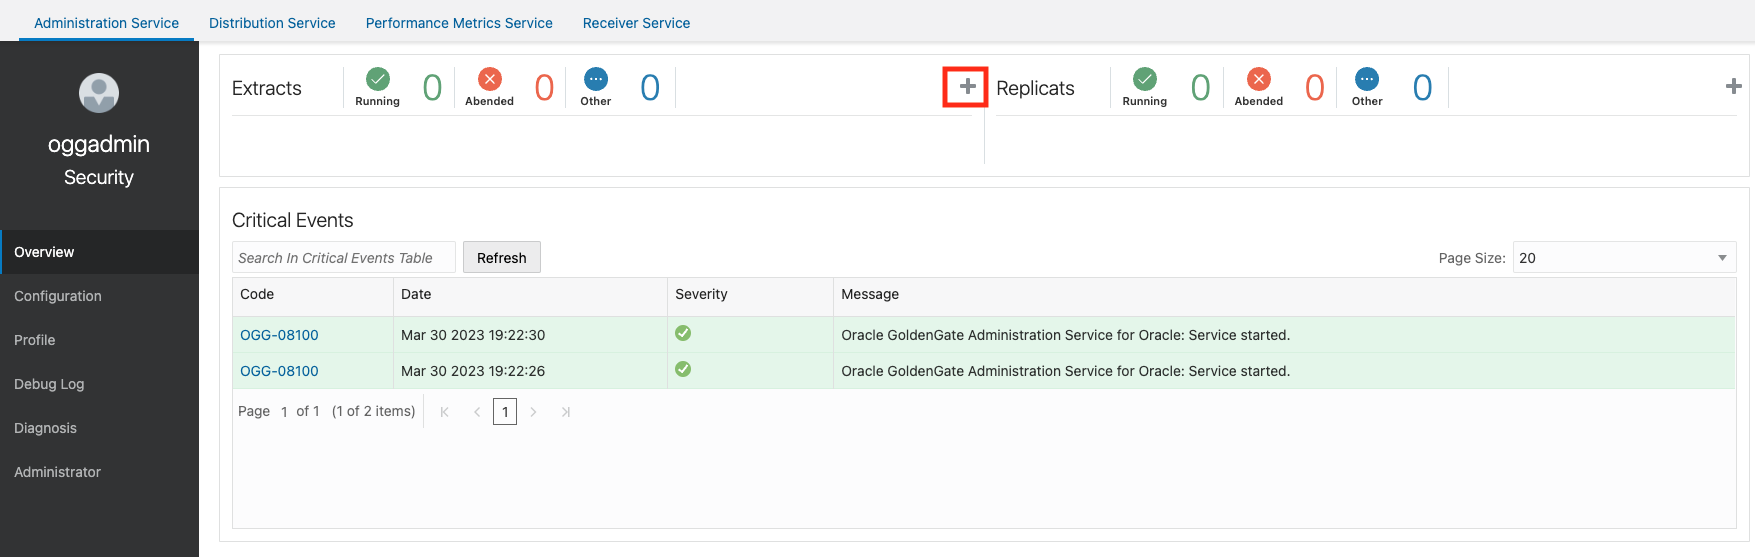Viewport: 1755px width, 557px height.
Task: Click the oggadmin username text
Action: click(99, 144)
